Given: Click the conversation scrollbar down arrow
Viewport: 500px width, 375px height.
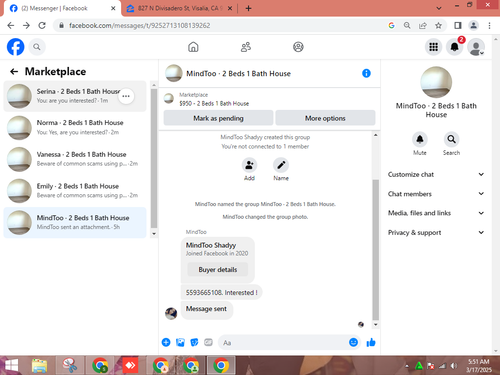Looking at the screenshot, I should click(376, 324).
